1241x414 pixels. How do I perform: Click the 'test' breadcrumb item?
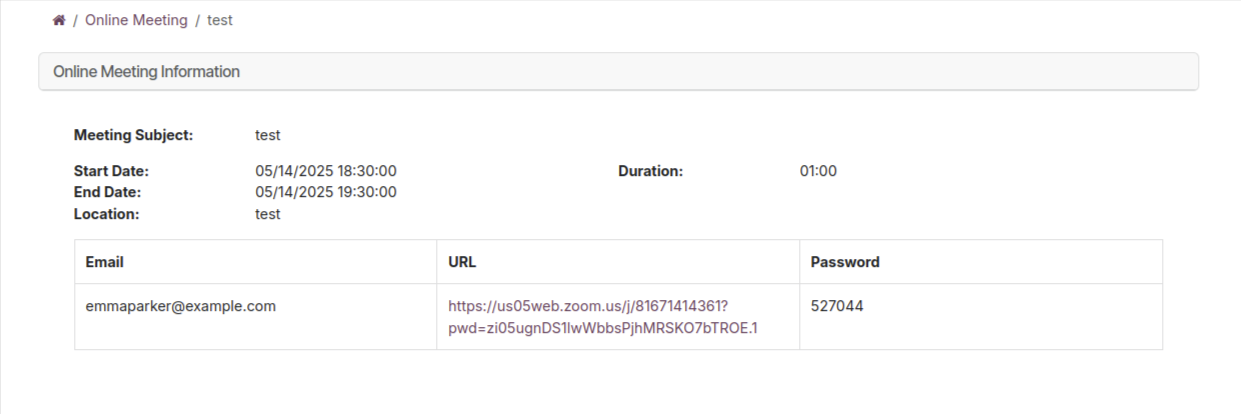[220, 20]
